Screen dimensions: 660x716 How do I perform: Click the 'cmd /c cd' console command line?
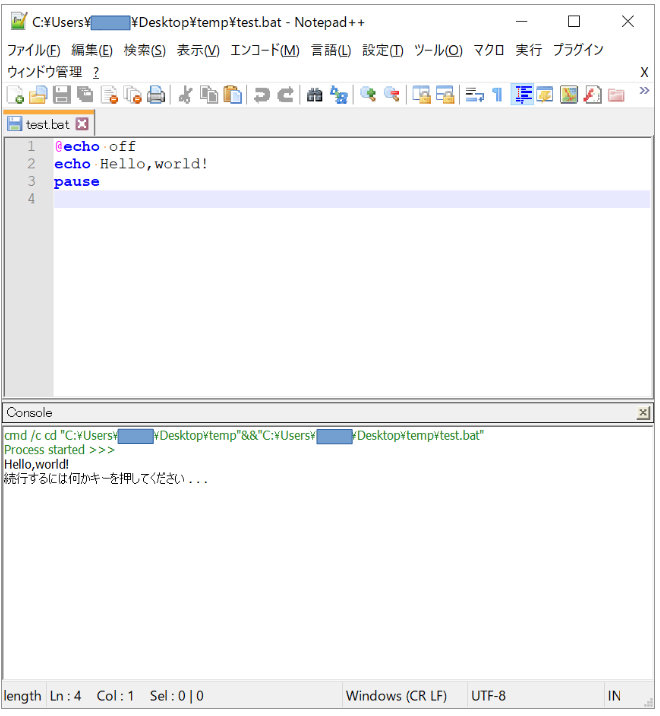point(244,436)
